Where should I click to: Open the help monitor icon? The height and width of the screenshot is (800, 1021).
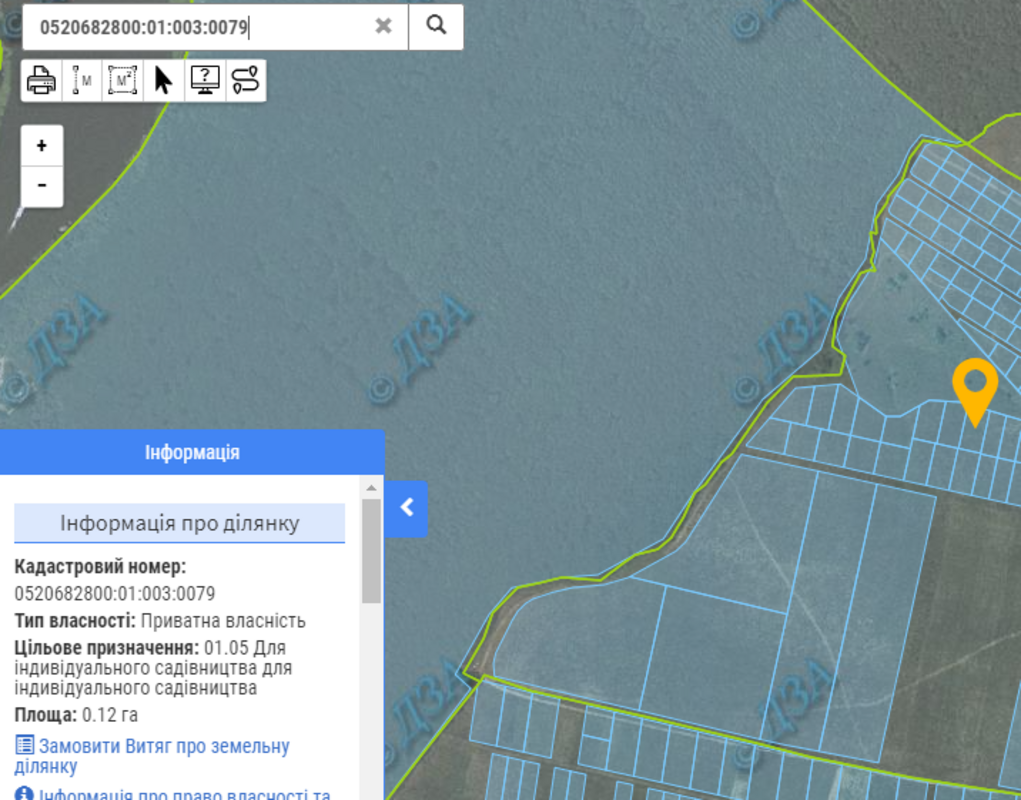(x=205, y=81)
